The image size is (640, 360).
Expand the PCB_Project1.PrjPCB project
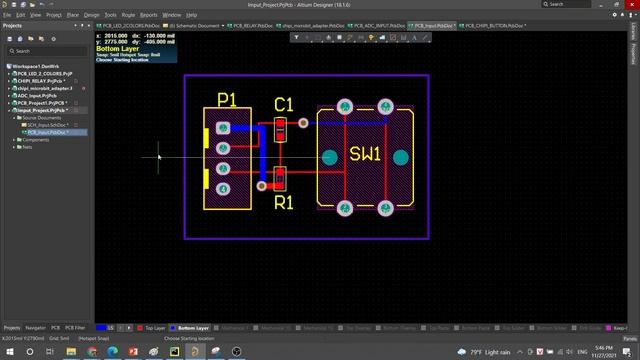[9, 103]
